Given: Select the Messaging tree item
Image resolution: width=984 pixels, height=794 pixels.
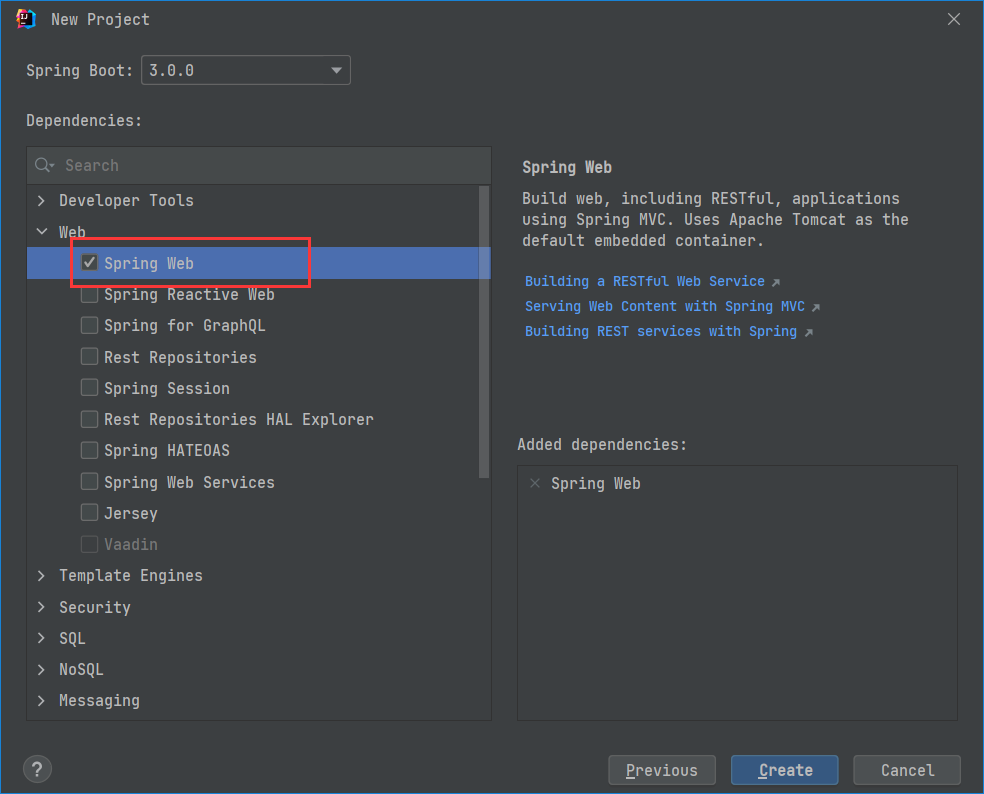Looking at the screenshot, I should 99,701.
